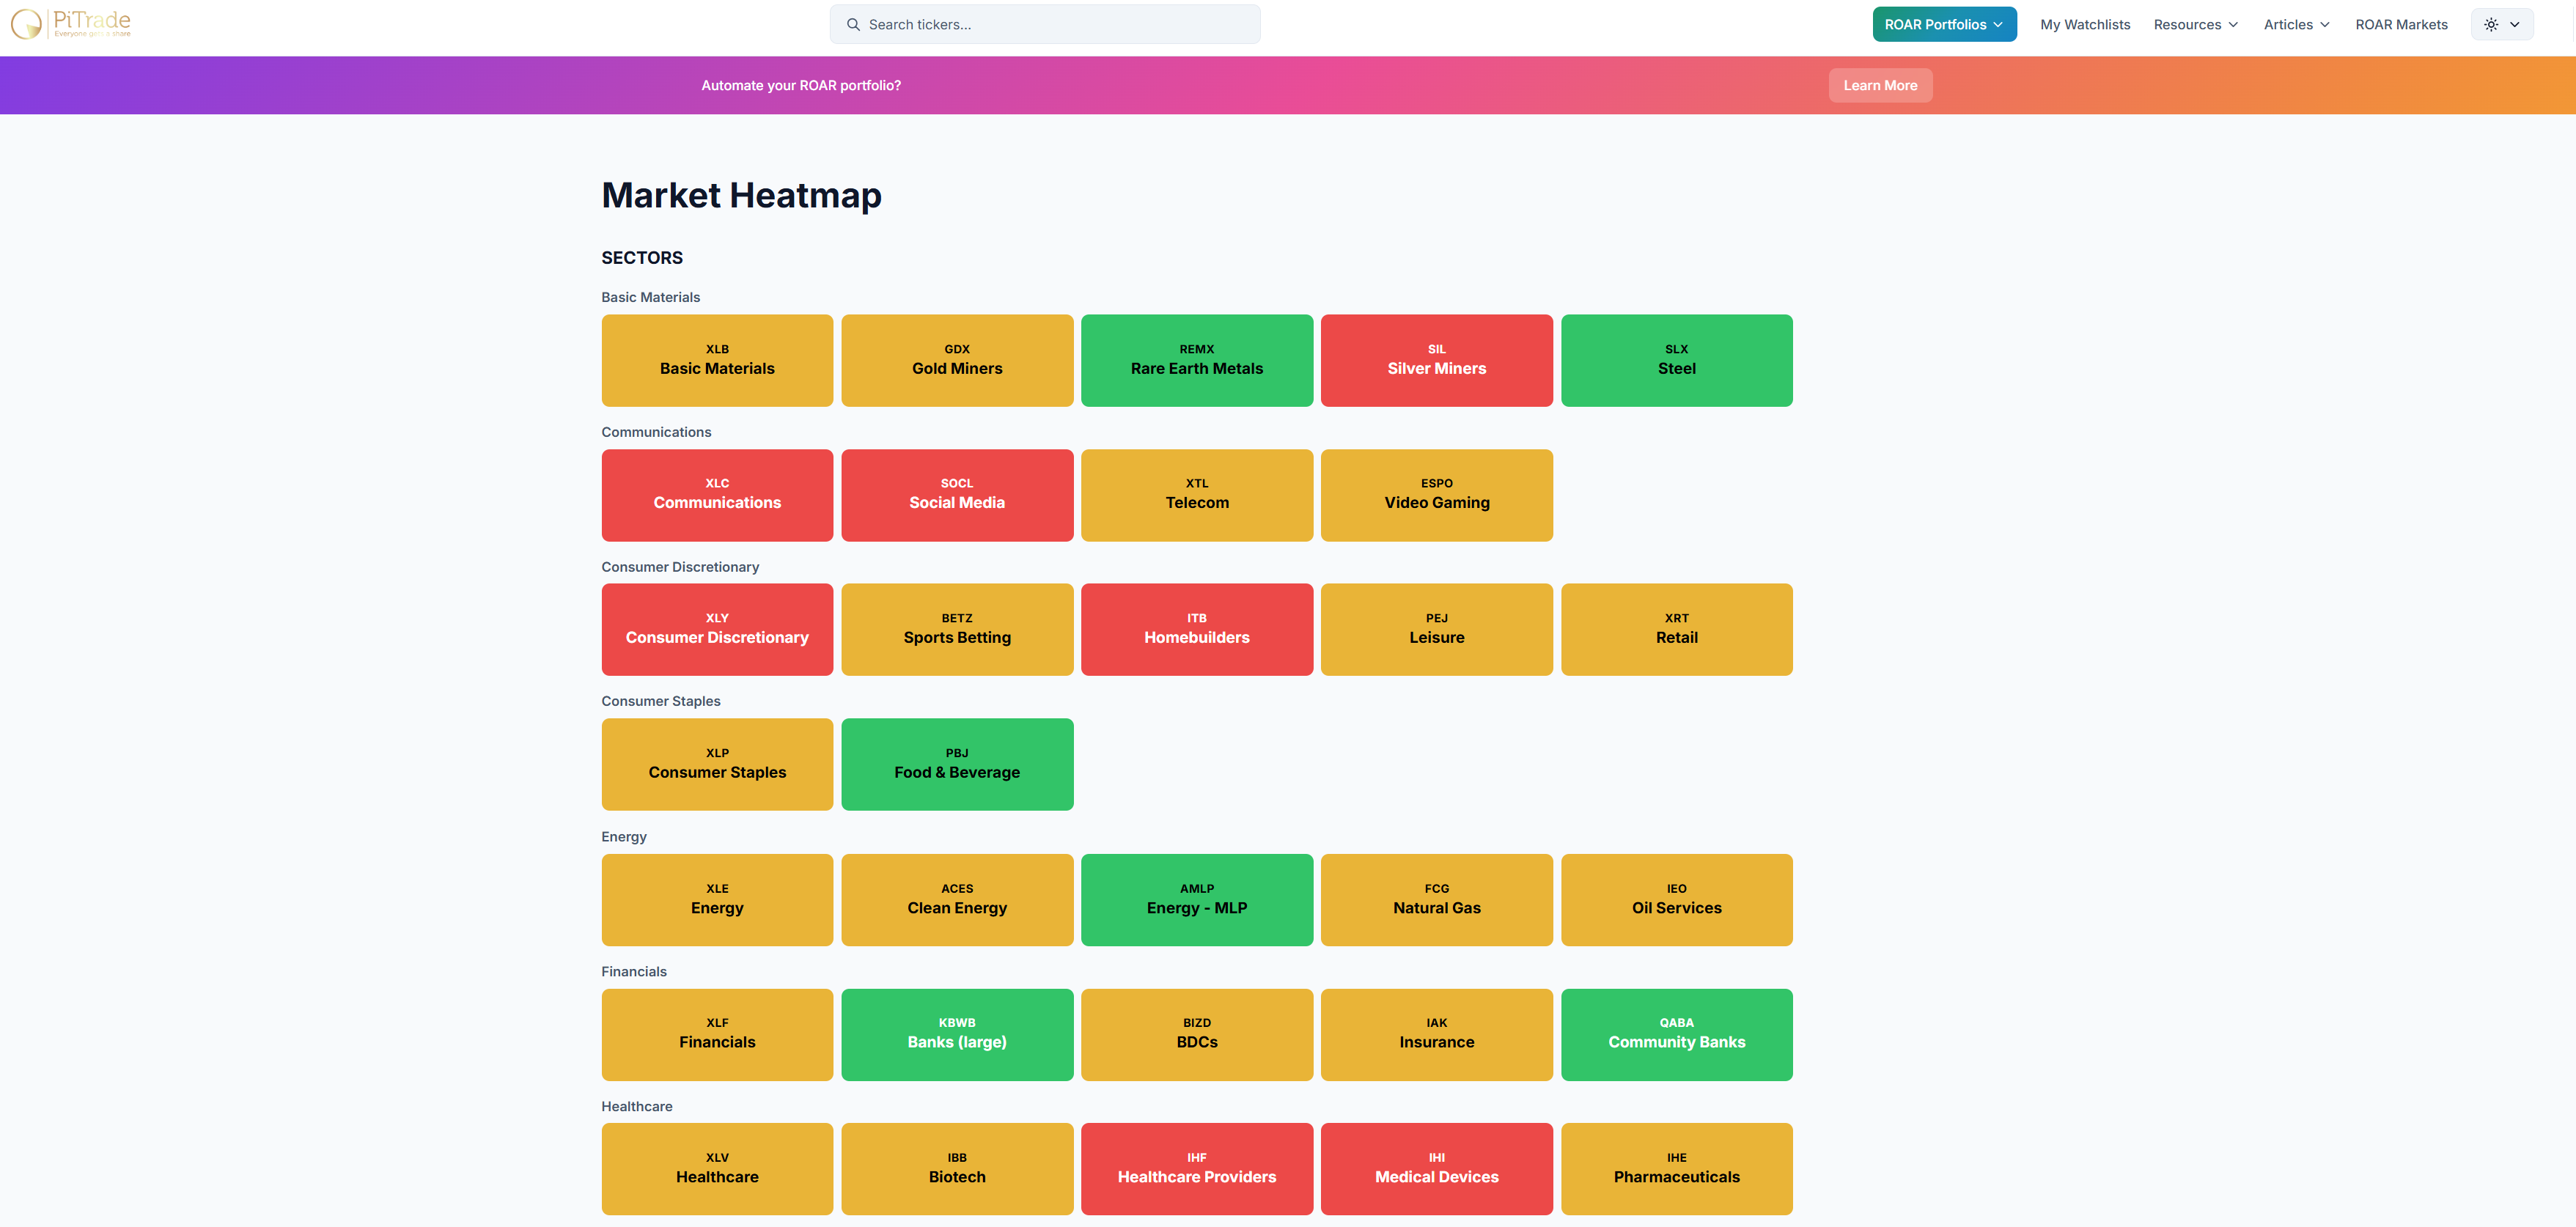The width and height of the screenshot is (2576, 1227).
Task: Open the Articles dropdown menu
Action: click(x=2296, y=25)
